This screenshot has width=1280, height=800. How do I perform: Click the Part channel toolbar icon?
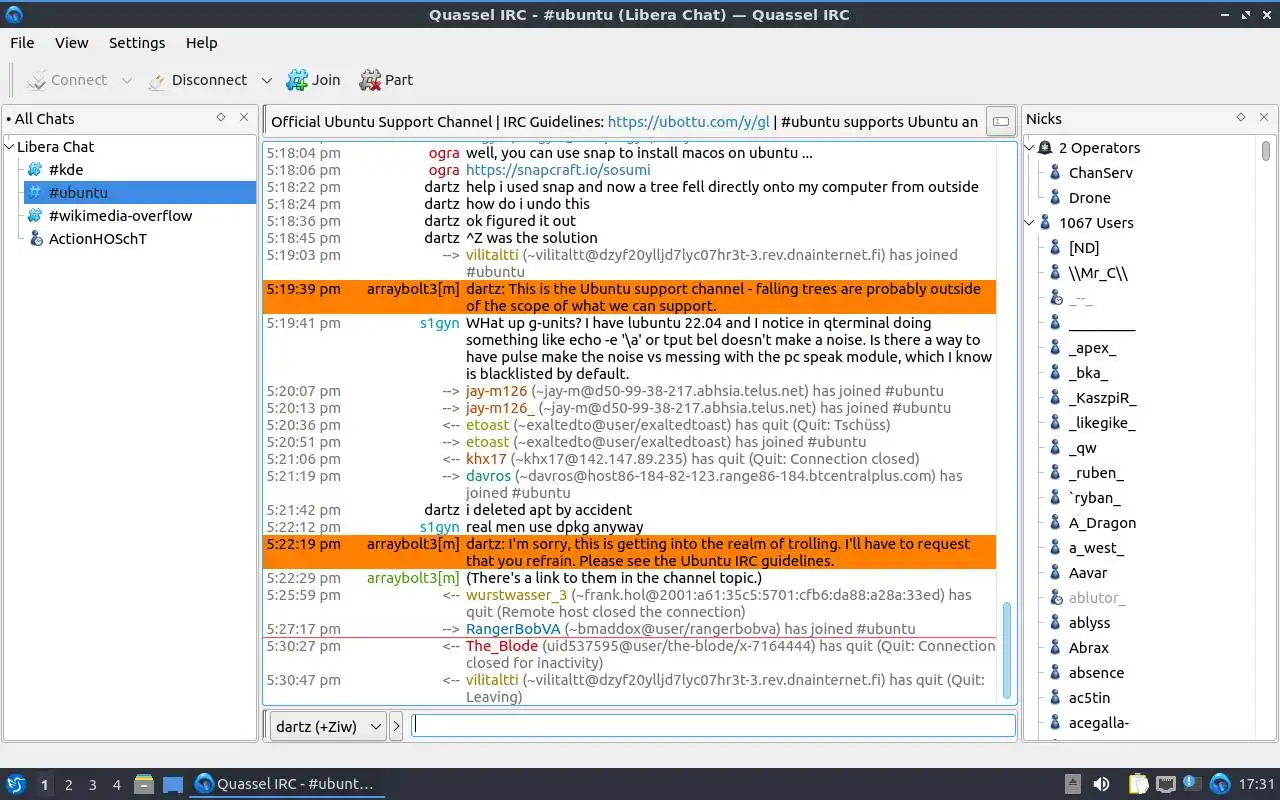(x=386, y=80)
